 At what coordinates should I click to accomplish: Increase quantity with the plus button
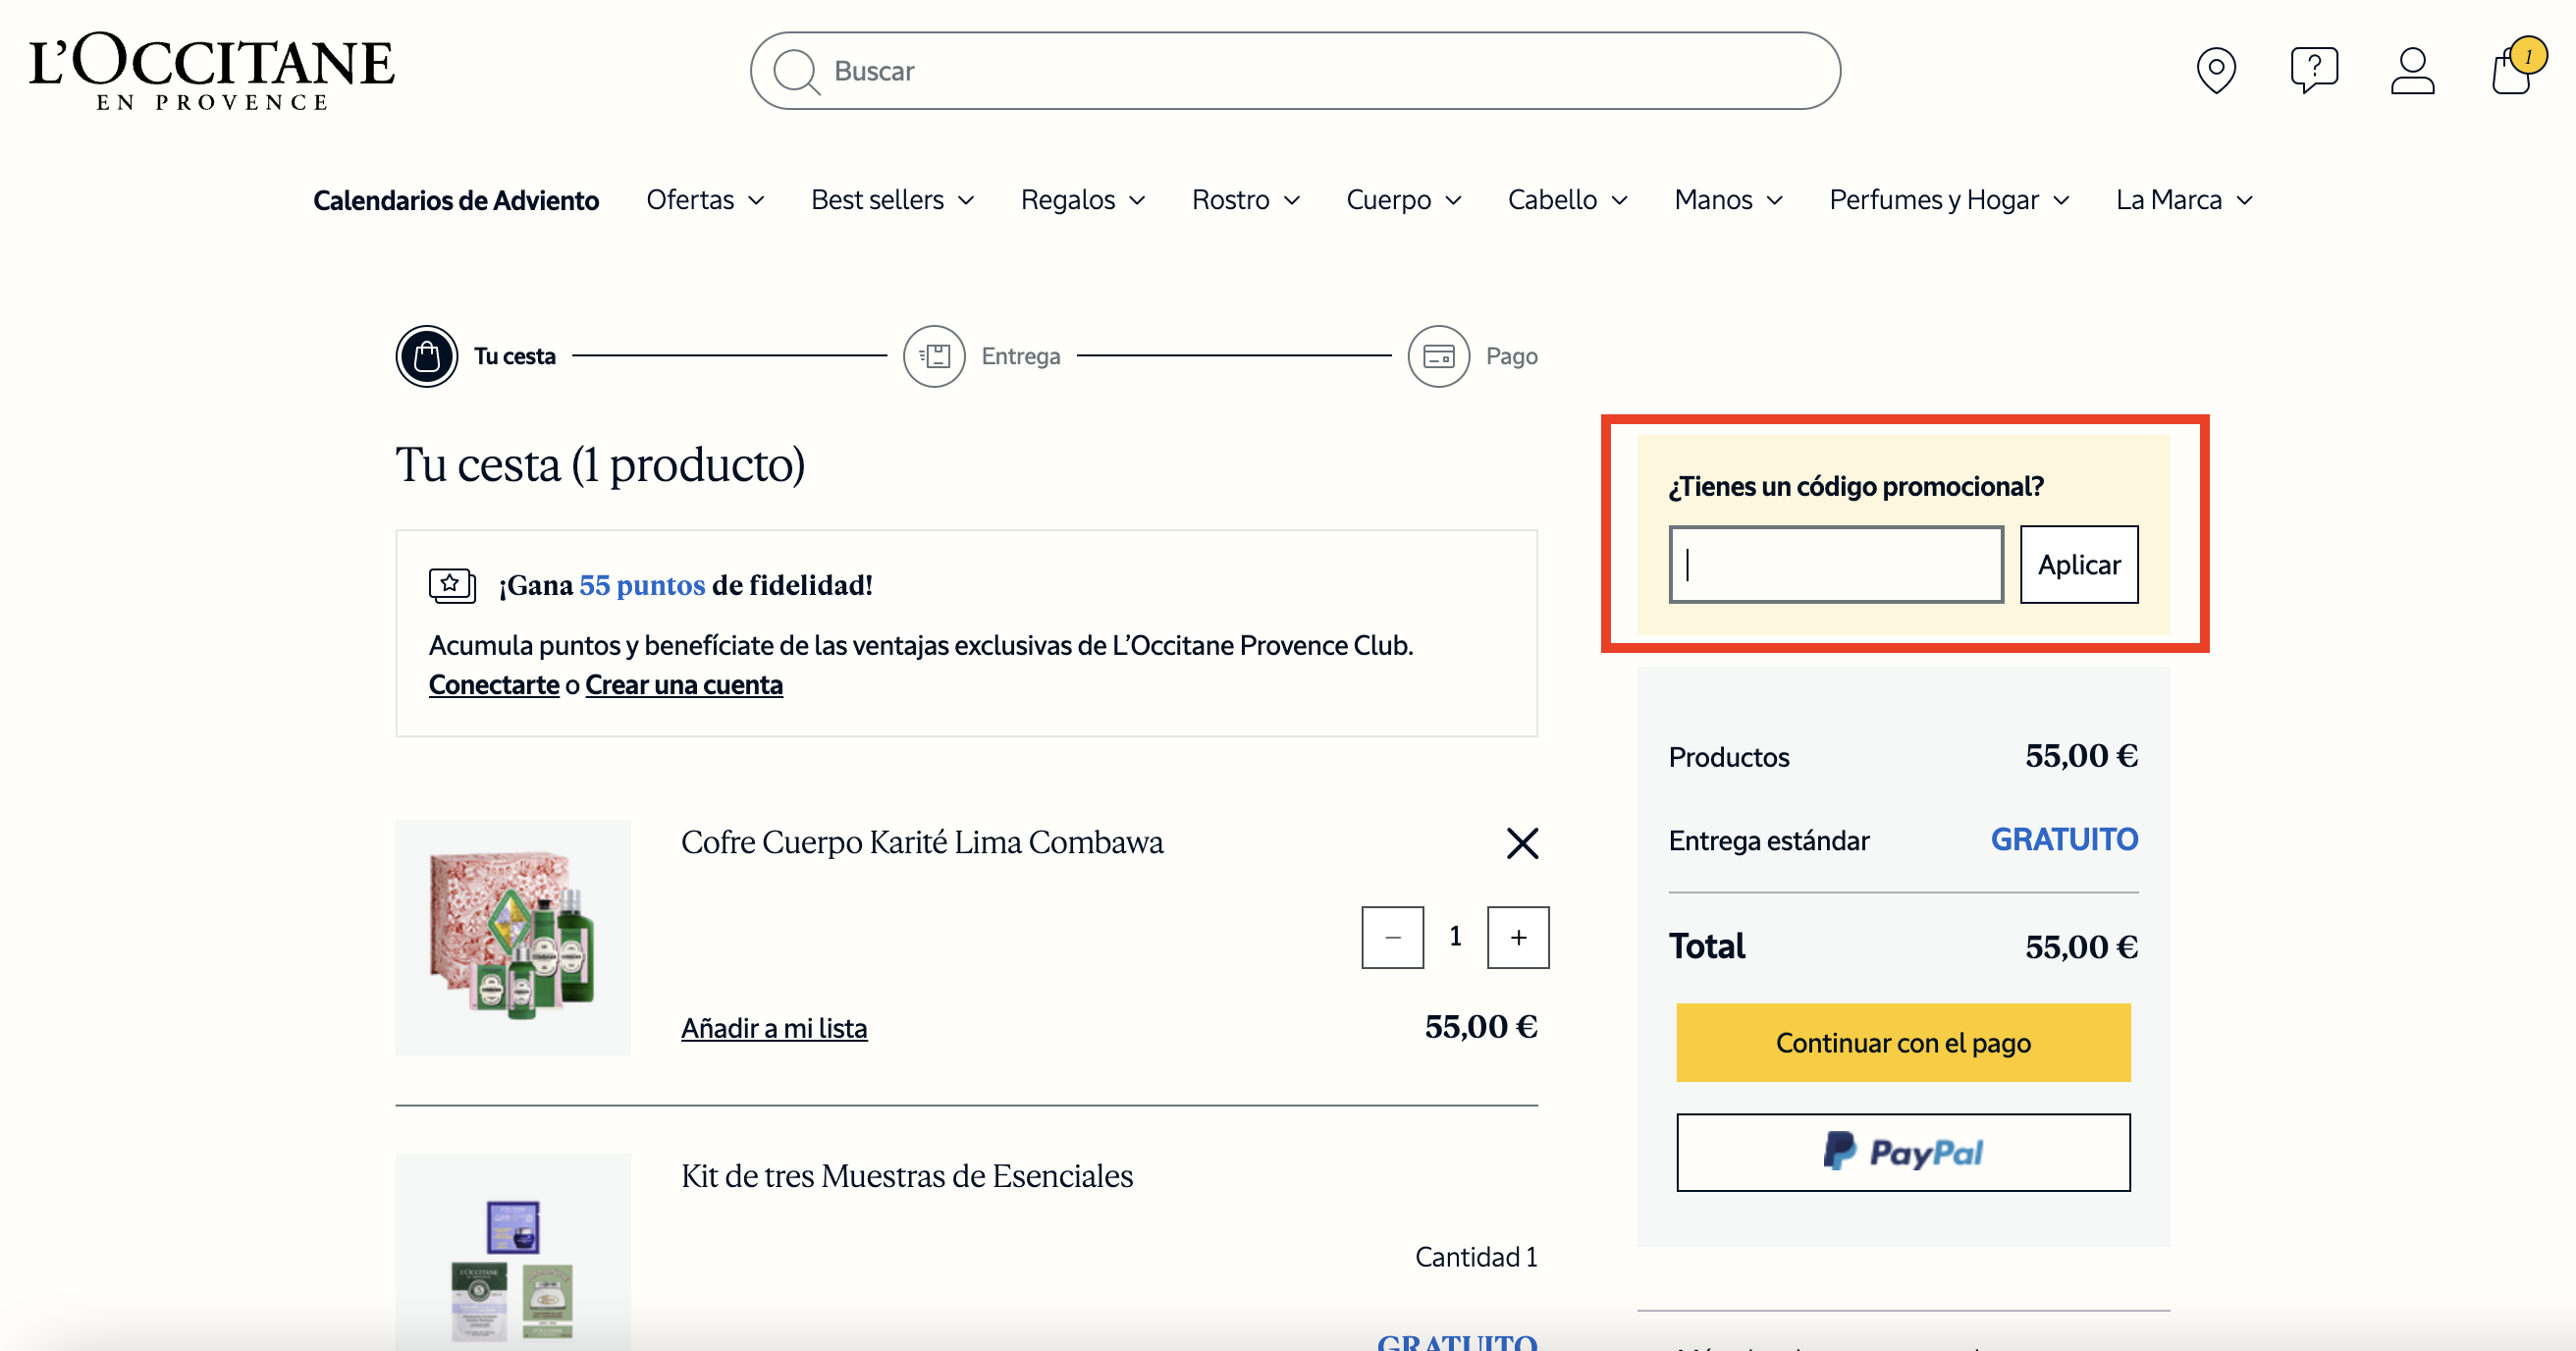pos(1518,937)
